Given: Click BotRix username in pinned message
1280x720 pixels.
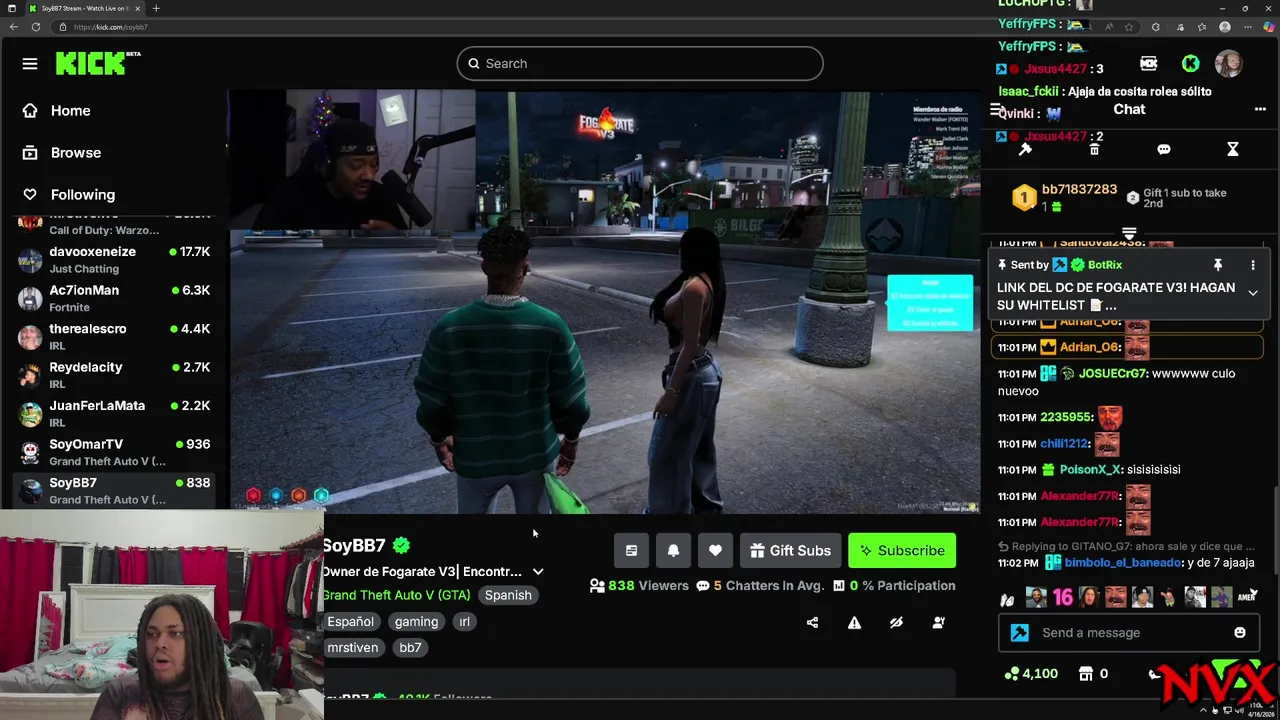Looking at the screenshot, I should pyautogui.click(x=1105, y=265).
